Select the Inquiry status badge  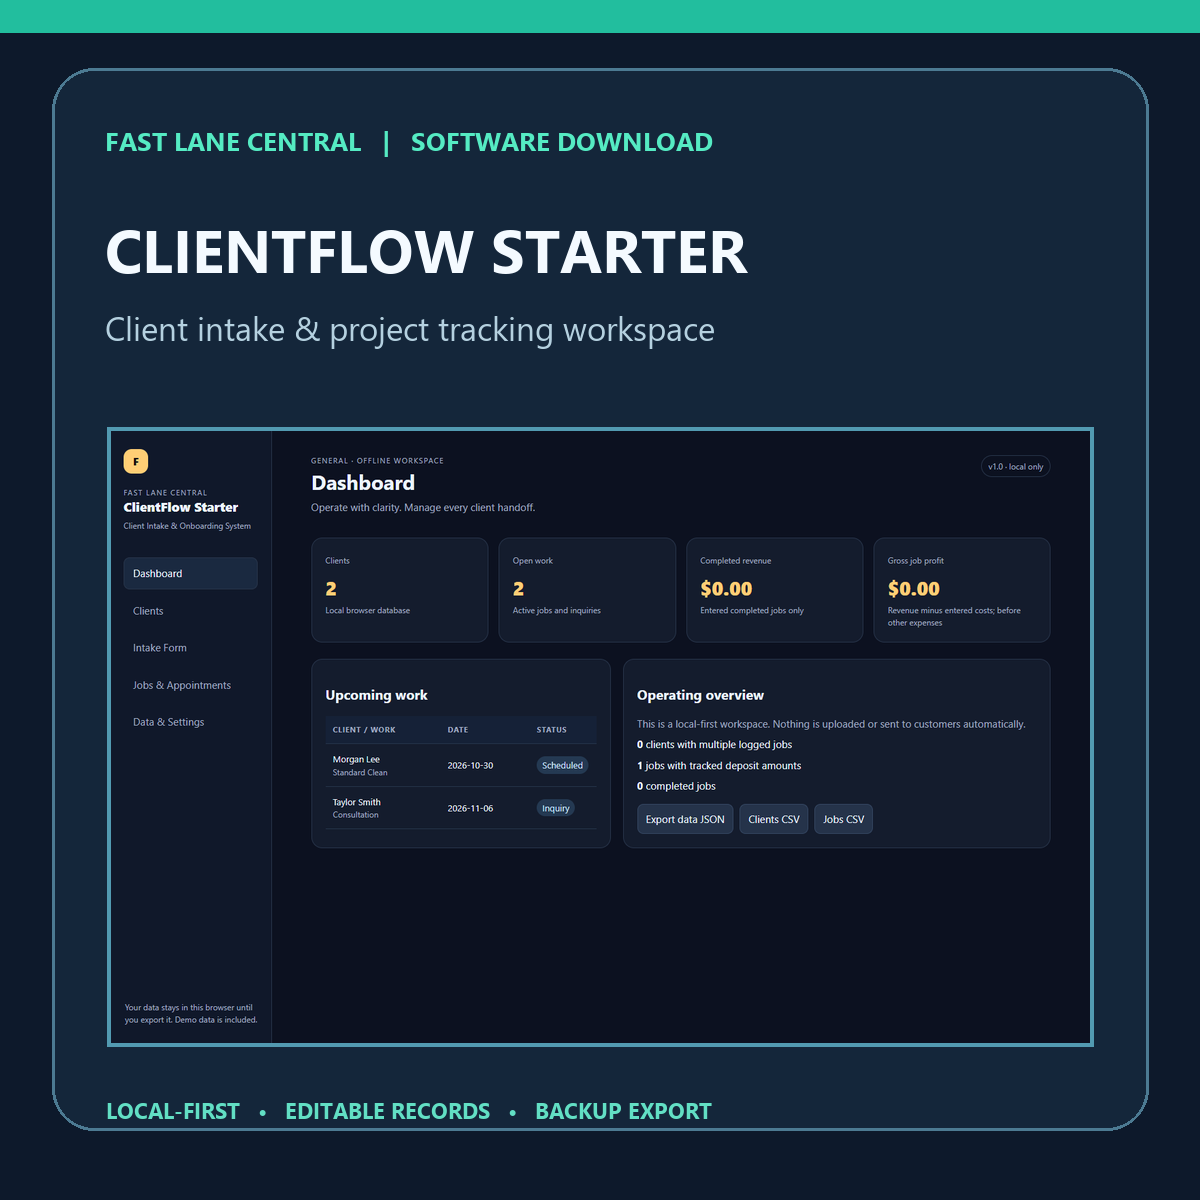[x=556, y=808]
